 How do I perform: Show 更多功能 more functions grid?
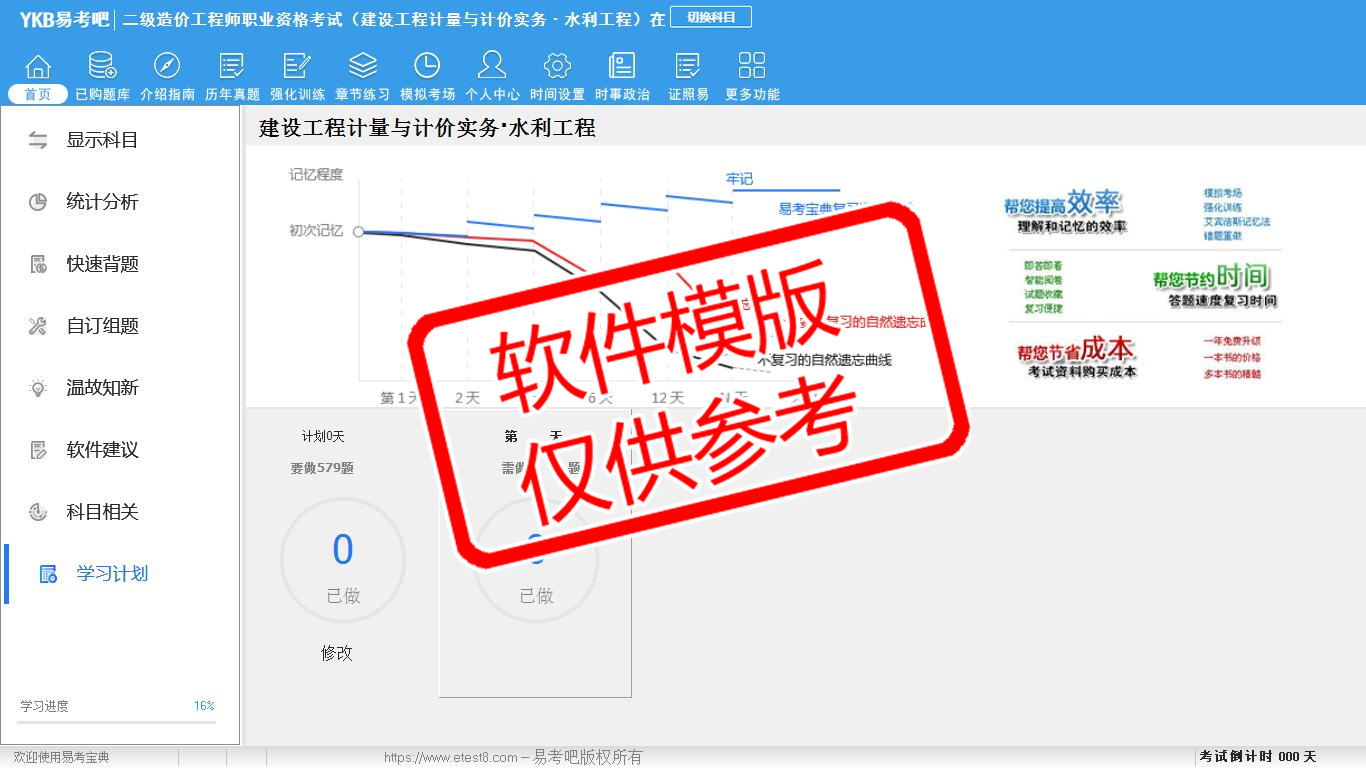[752, 67]
